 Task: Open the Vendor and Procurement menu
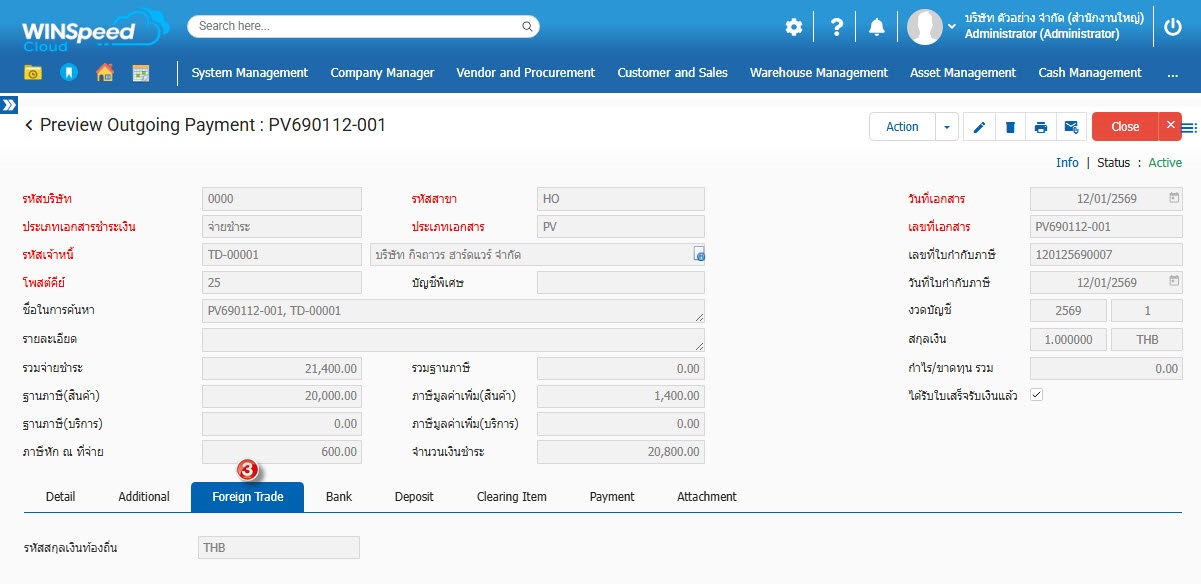point(525,73)
